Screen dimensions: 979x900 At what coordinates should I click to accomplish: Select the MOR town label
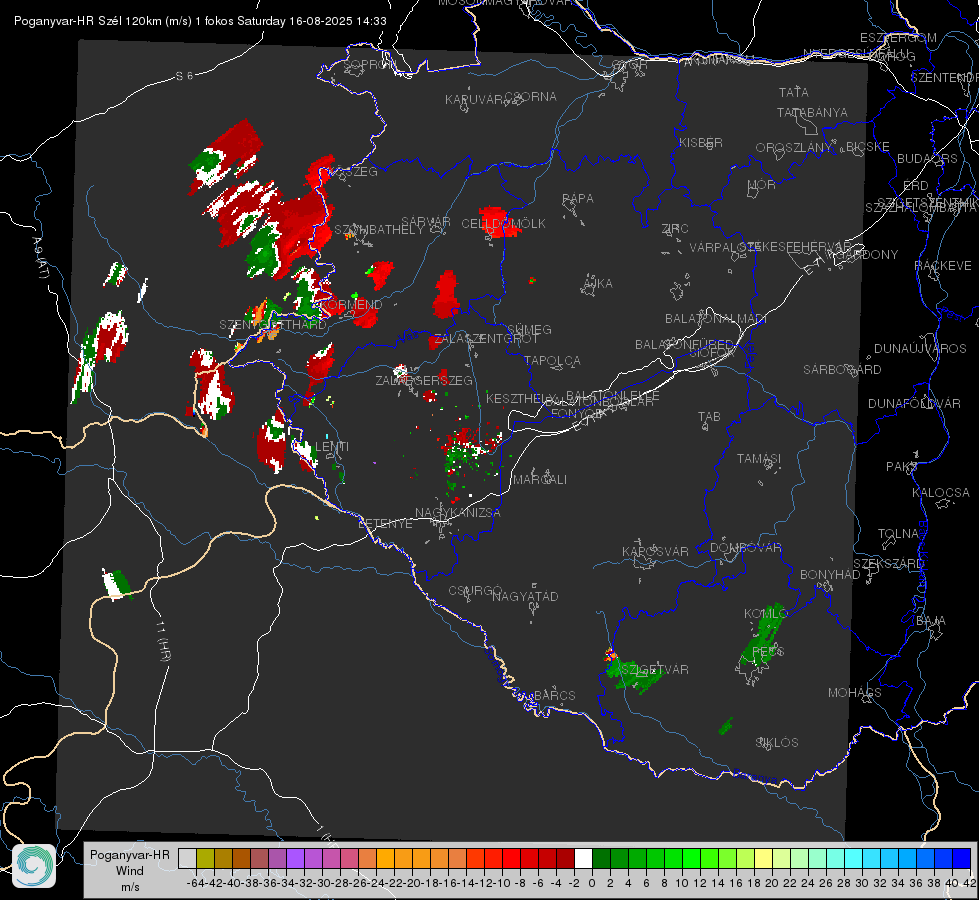click(762, 185)
